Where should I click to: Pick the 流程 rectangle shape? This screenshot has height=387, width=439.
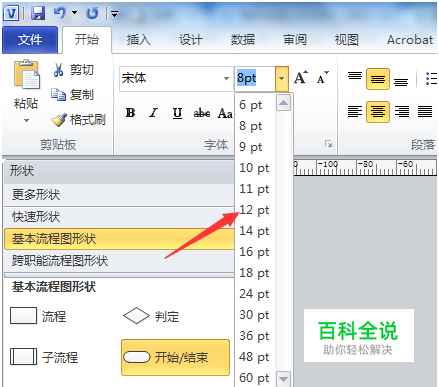(x=38, y=316)
